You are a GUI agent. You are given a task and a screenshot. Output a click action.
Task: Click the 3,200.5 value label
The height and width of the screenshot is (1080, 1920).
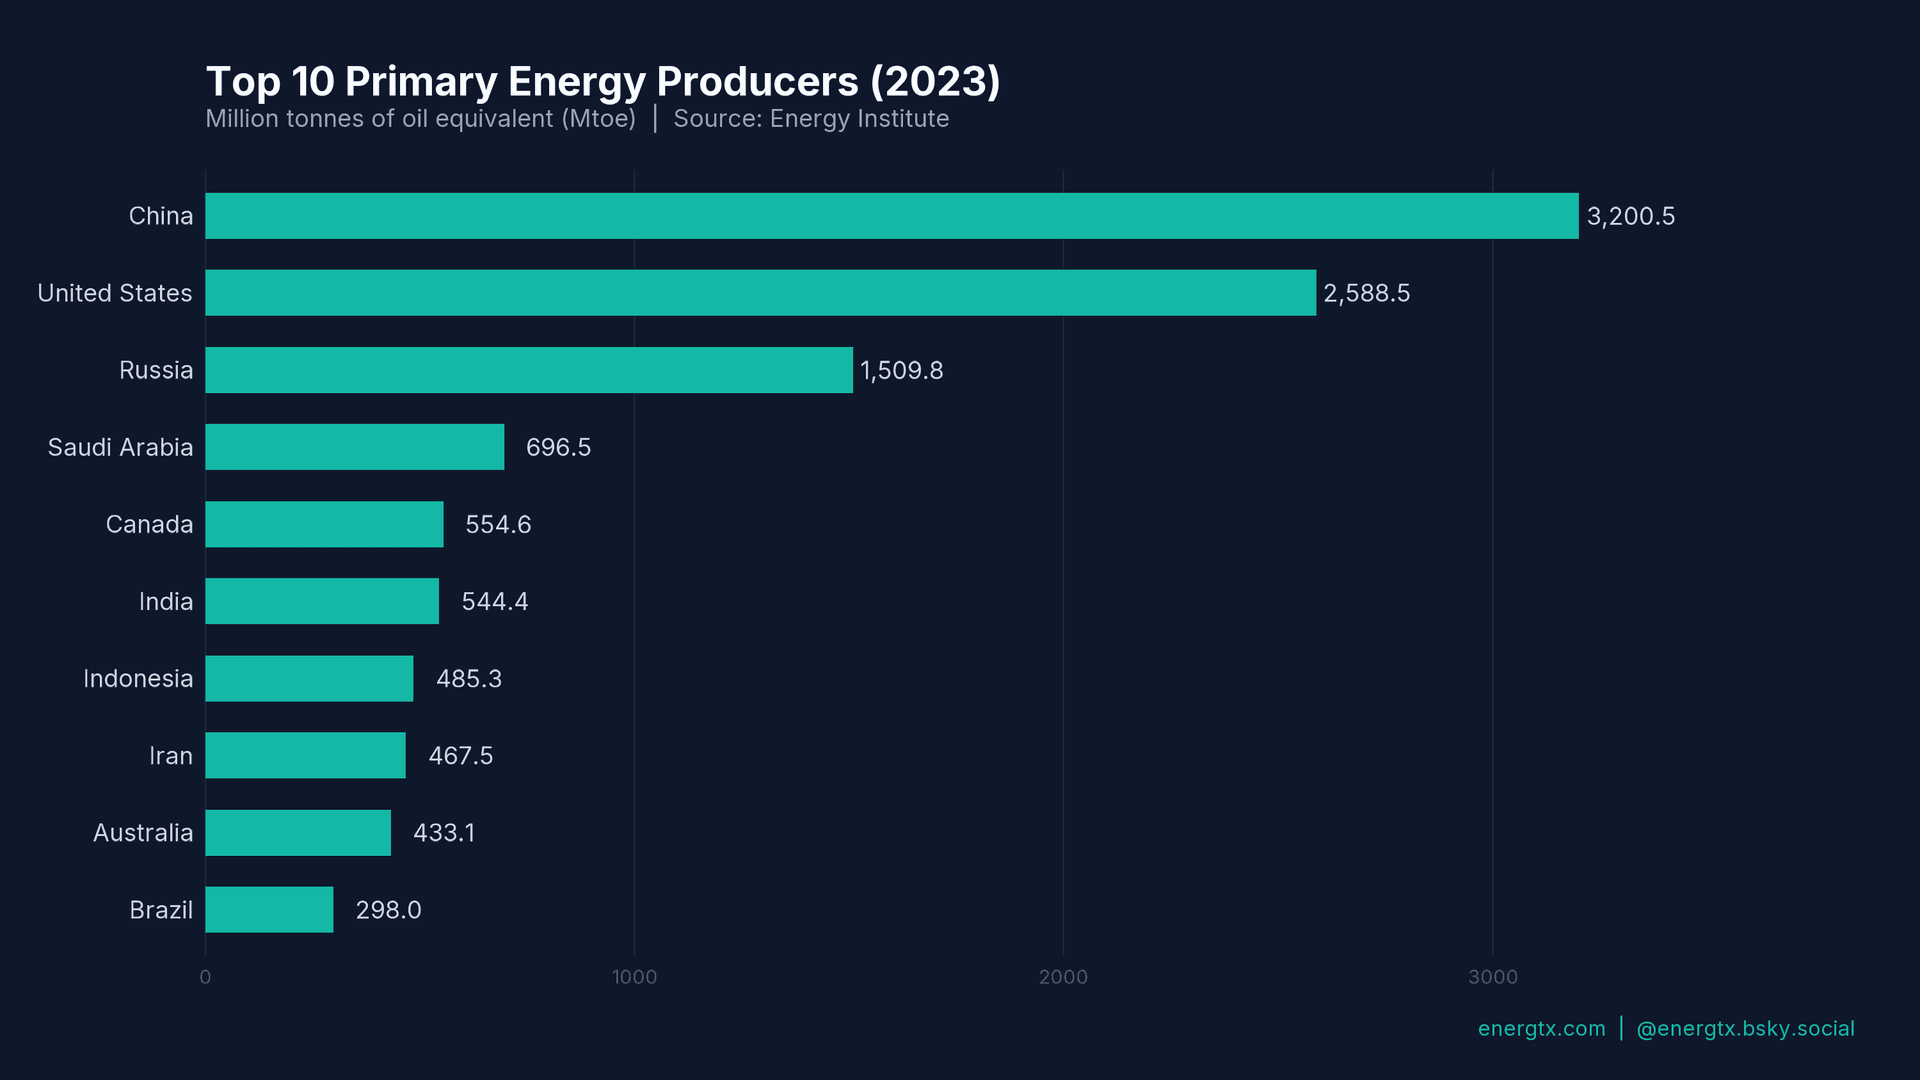(1630, 215)
